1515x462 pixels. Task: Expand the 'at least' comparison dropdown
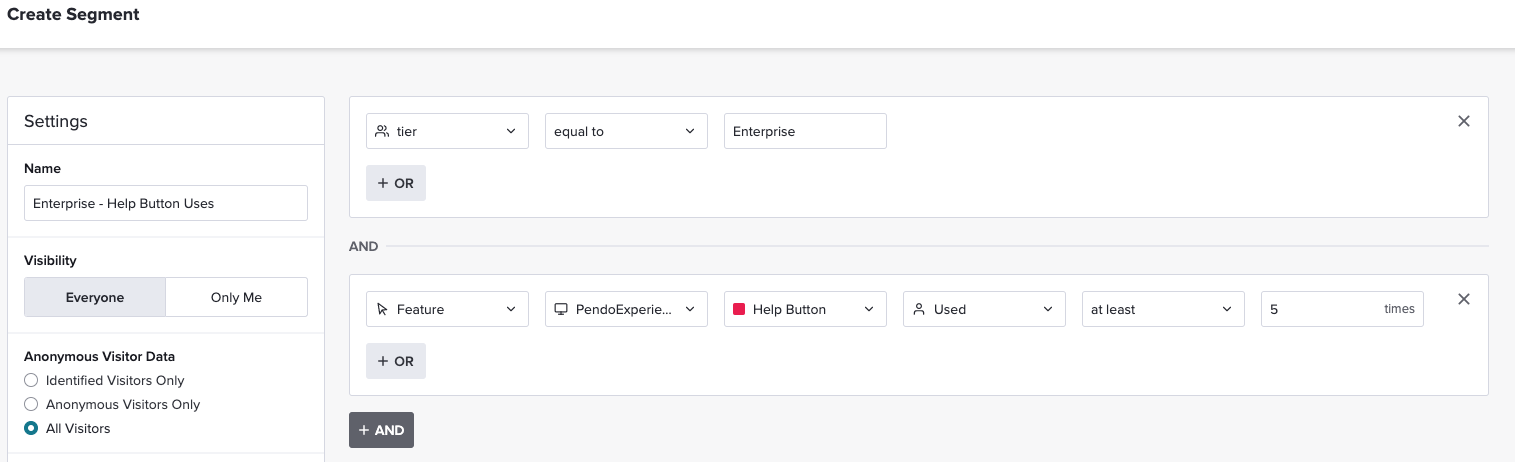click(x=1163, y=309)
